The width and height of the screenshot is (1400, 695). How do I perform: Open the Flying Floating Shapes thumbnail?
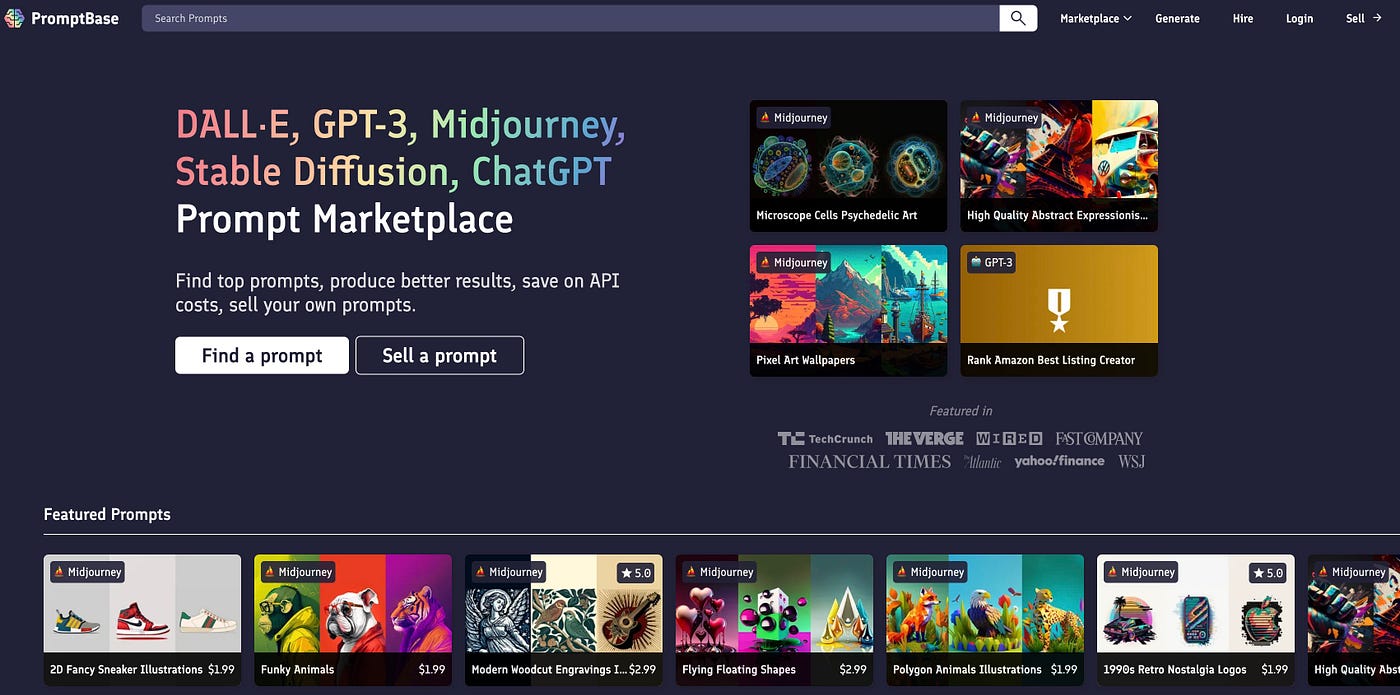774,605
